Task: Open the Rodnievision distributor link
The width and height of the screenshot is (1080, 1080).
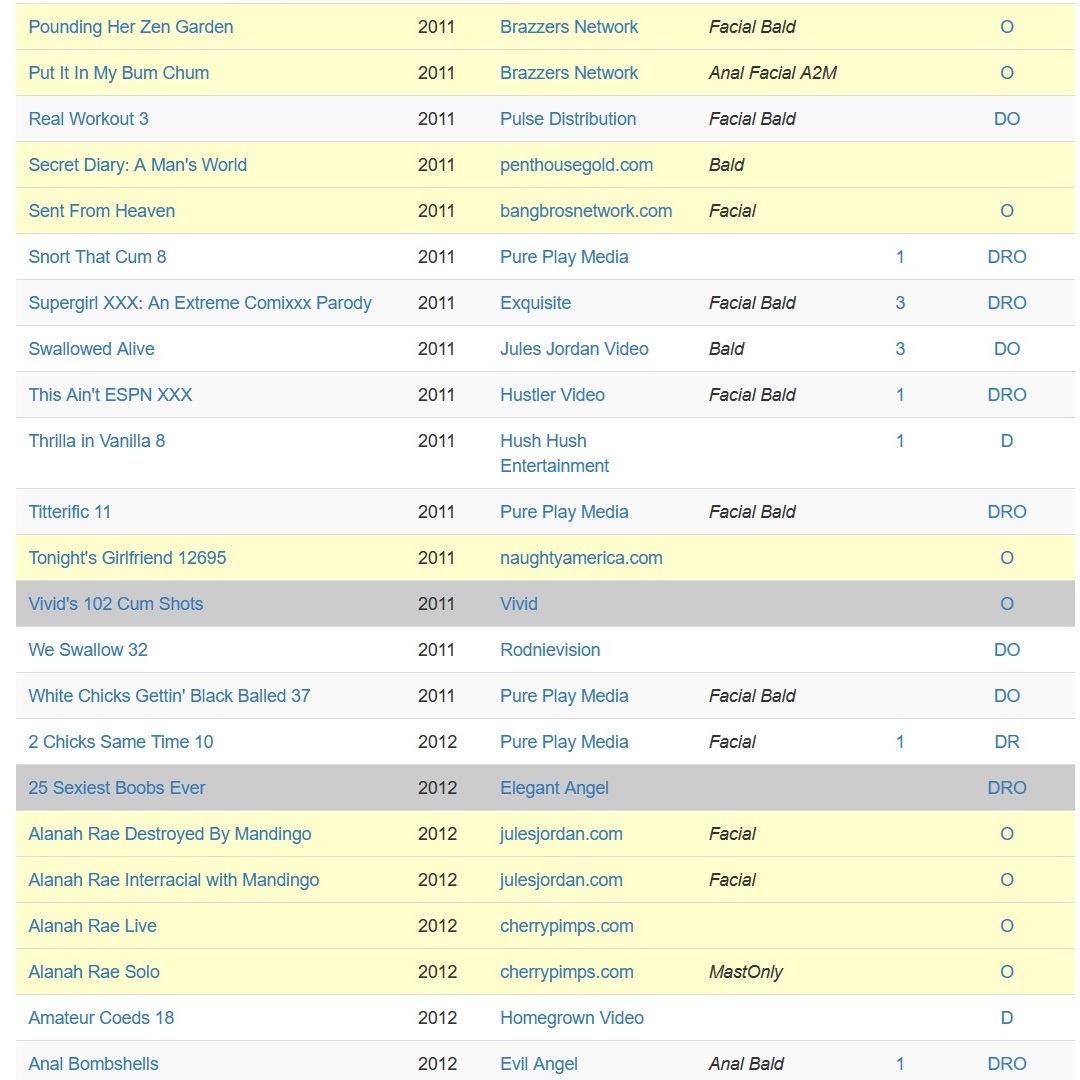Action: point(550,650)
